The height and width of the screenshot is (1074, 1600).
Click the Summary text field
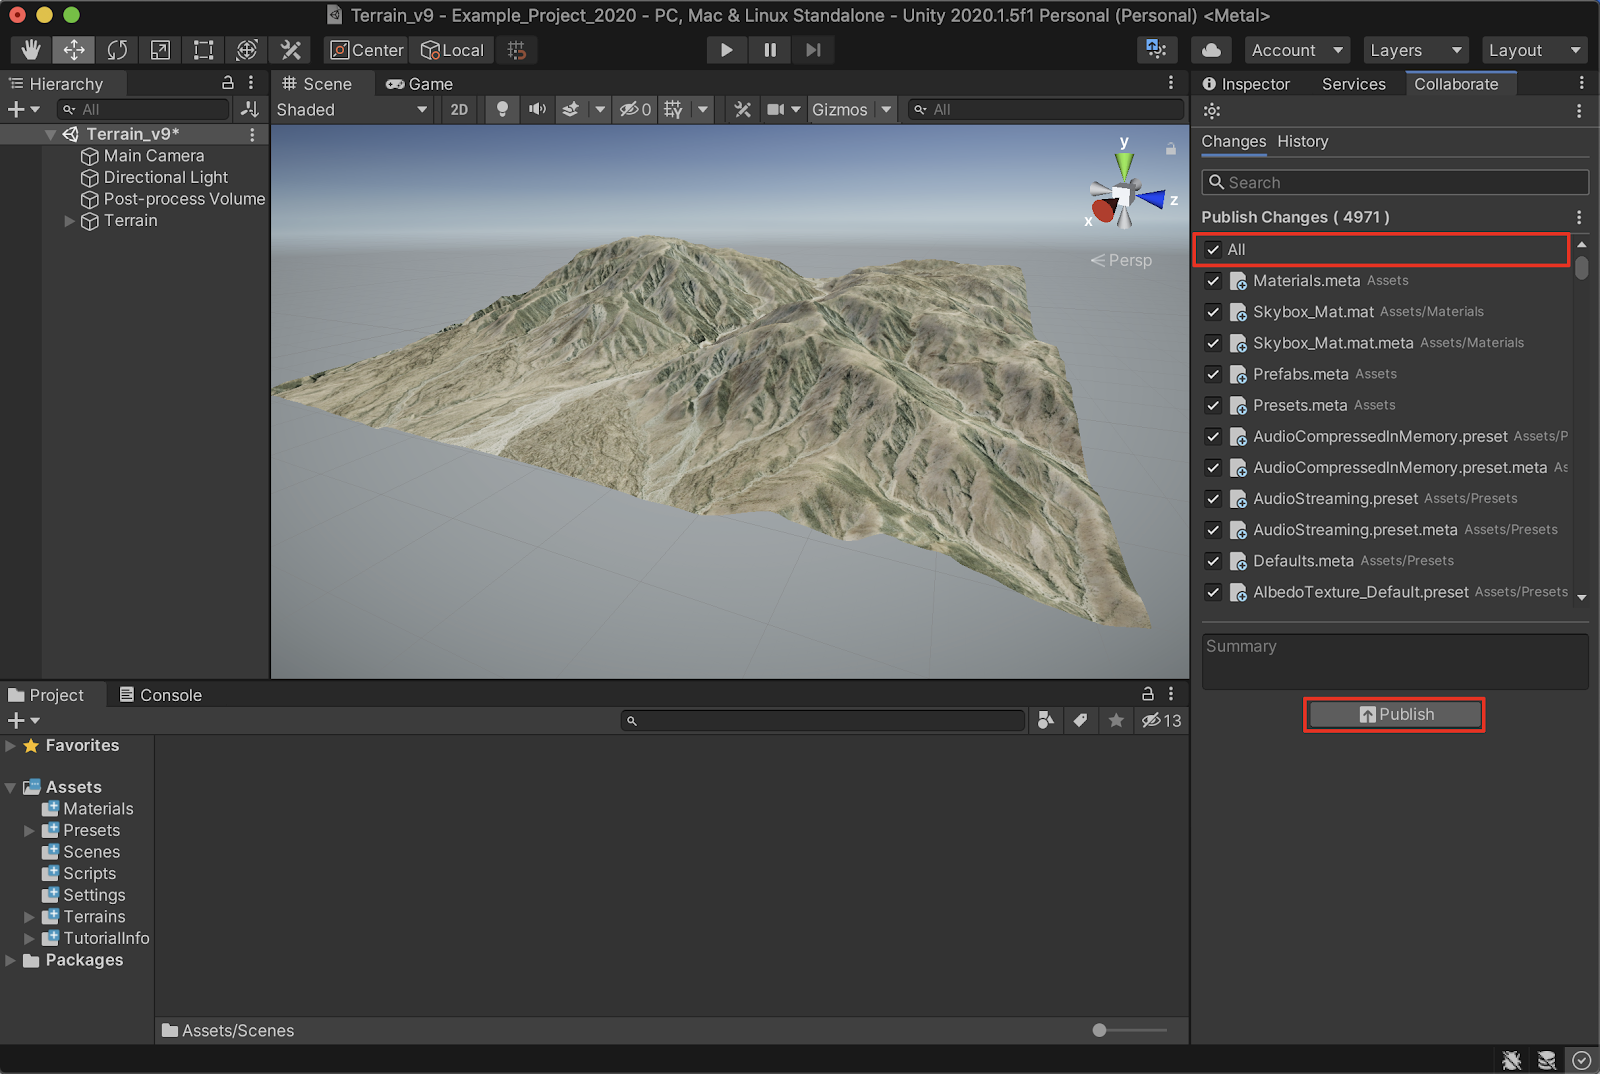click(1394, 662)
